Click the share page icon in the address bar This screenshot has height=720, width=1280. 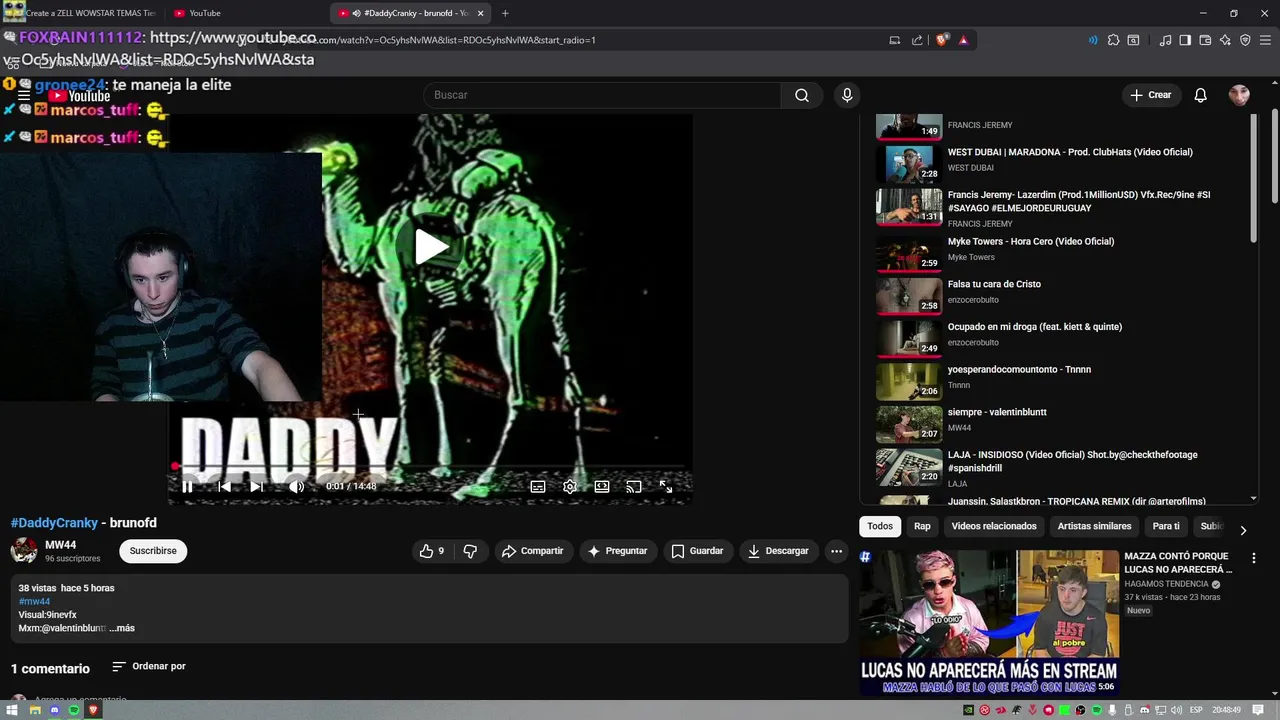[x=917, y=40]
